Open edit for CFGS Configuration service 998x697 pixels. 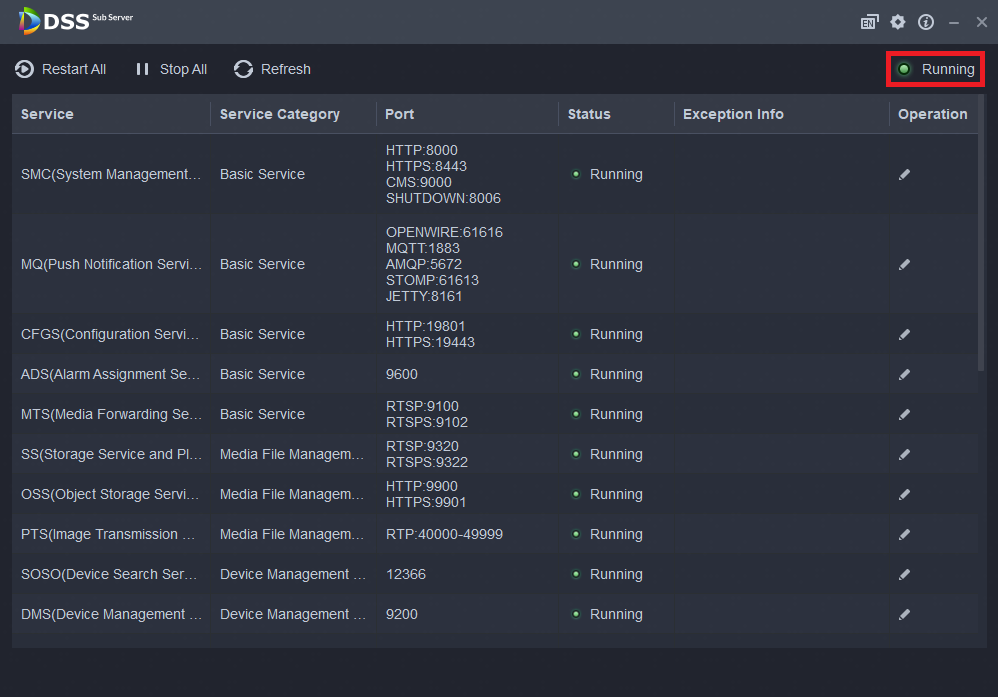tap(904, 334)
